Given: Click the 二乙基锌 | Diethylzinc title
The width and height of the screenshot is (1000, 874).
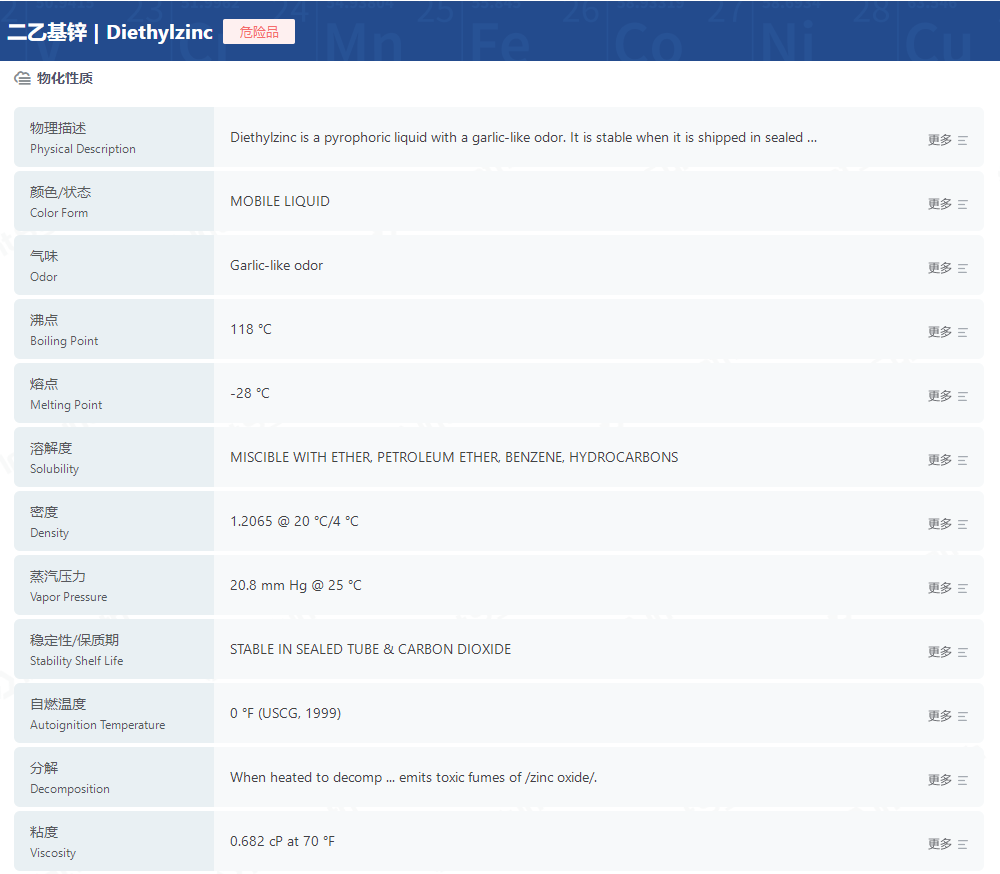Looking at the screenshot, I should (110, 32).
